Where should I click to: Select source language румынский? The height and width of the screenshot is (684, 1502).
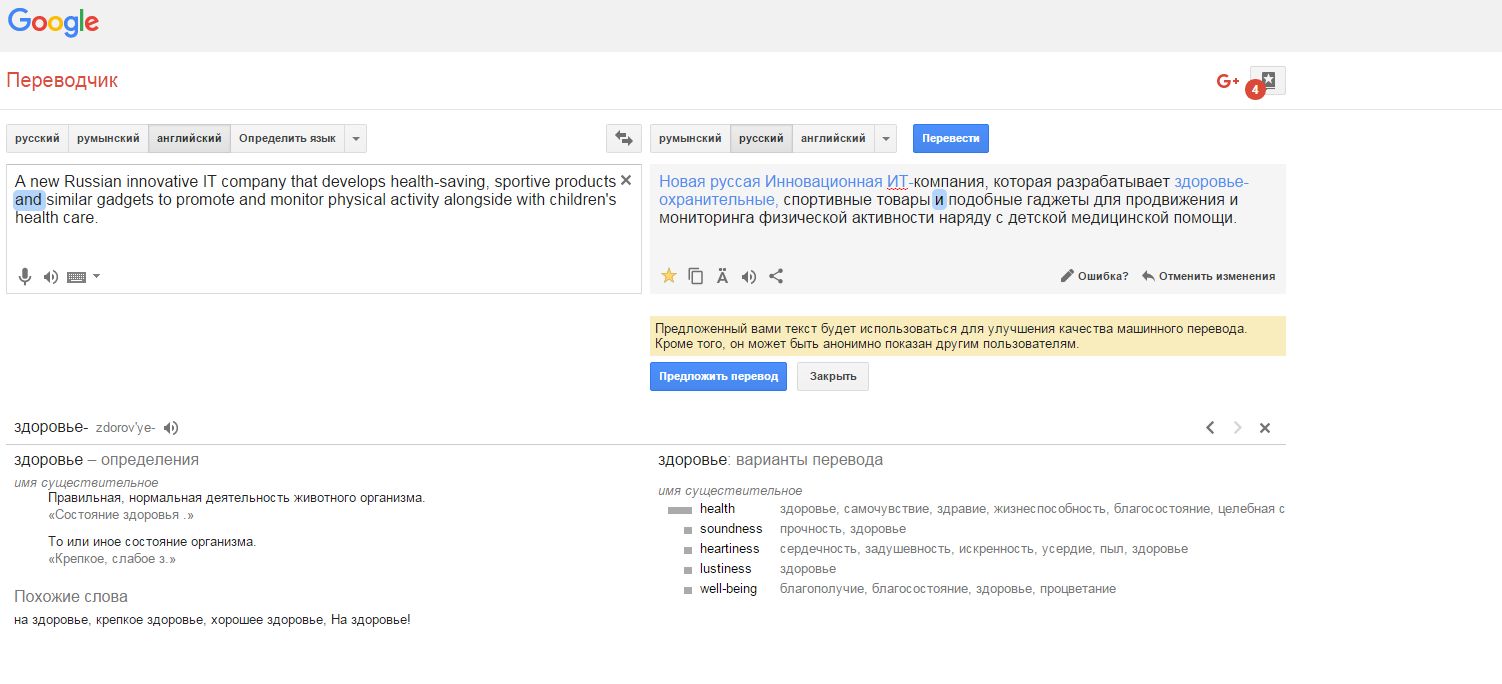[x=108, y=138]
